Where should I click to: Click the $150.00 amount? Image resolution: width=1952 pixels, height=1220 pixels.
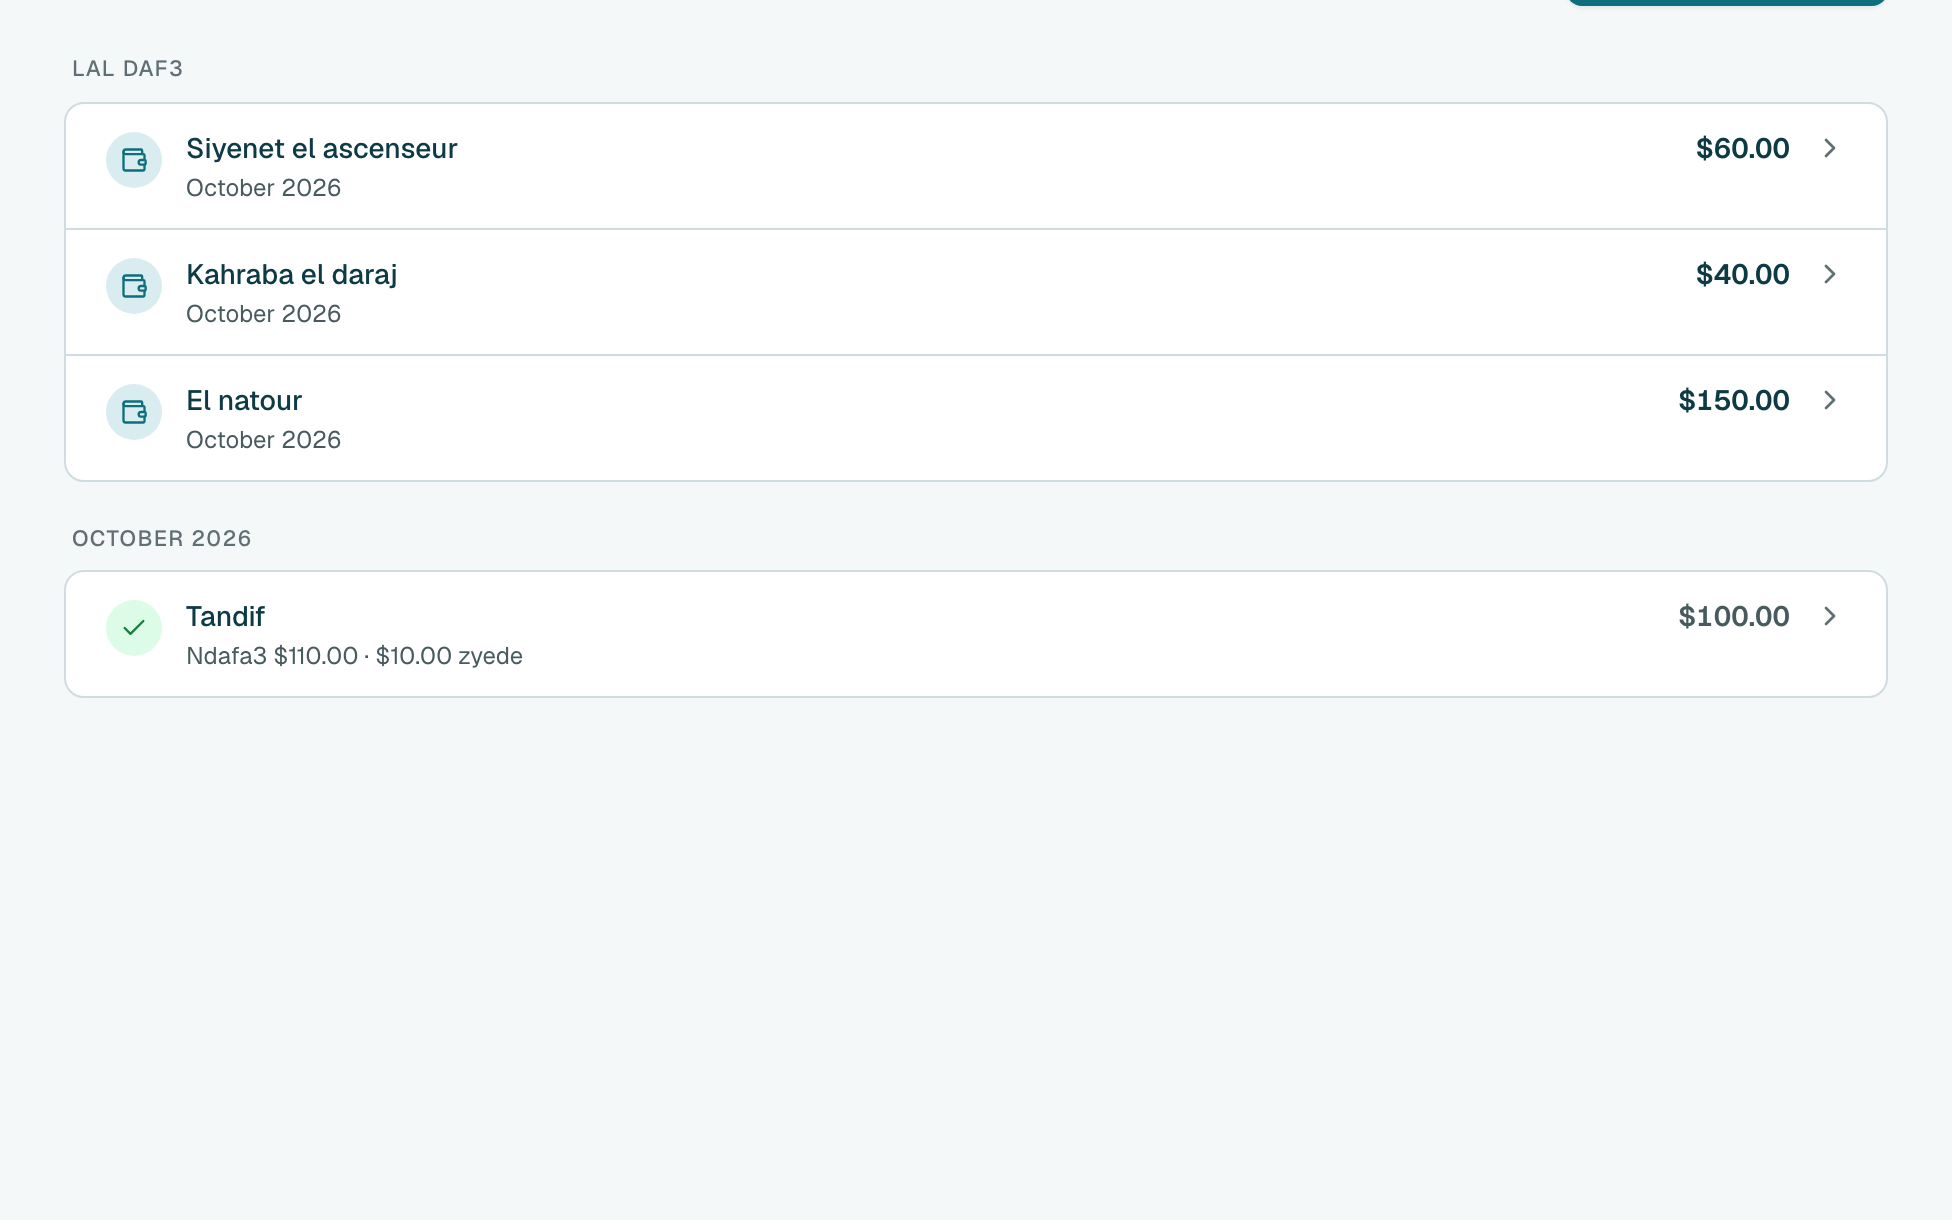coord(1734,400)
